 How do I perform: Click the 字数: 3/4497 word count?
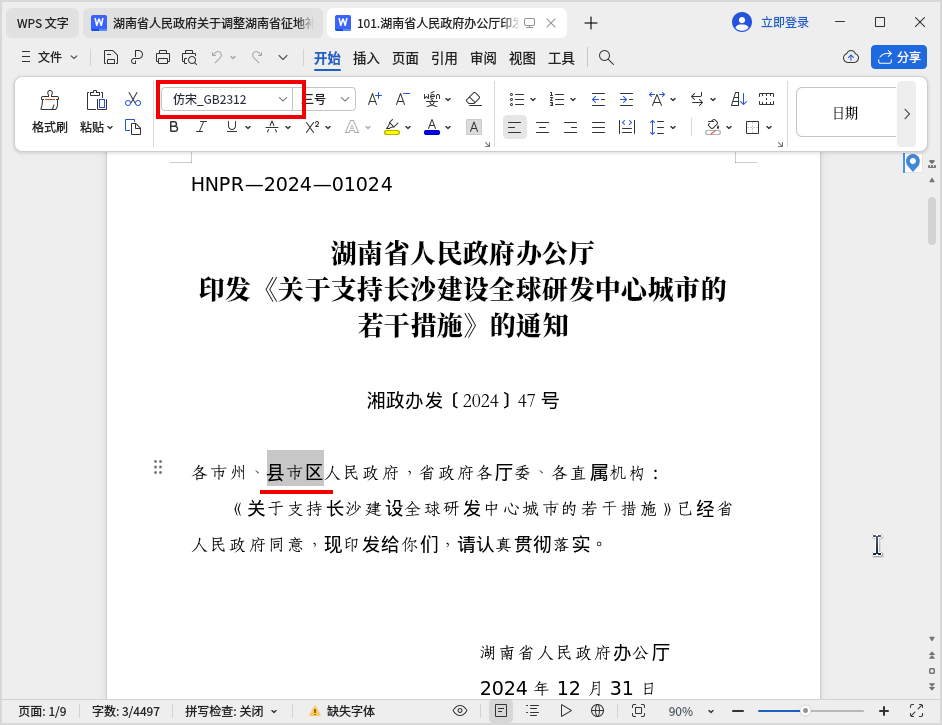tap(126, 711)
